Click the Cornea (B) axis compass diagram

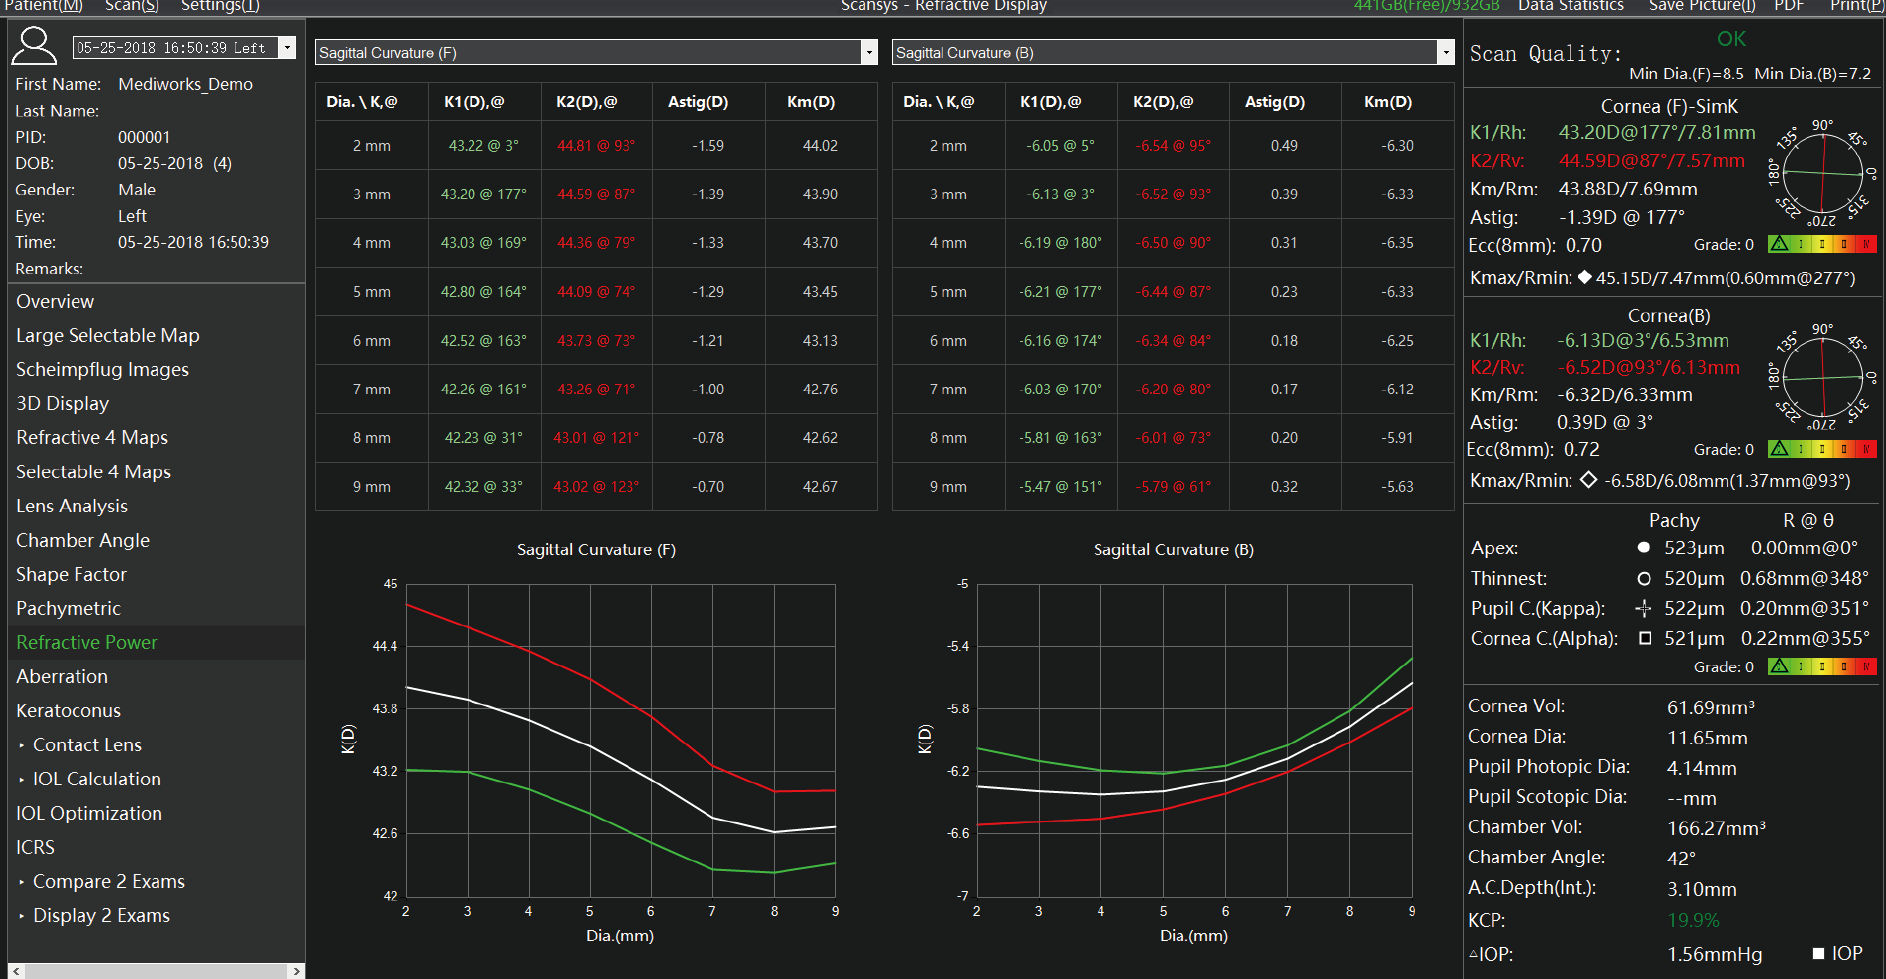click(x=1823, y=377)
